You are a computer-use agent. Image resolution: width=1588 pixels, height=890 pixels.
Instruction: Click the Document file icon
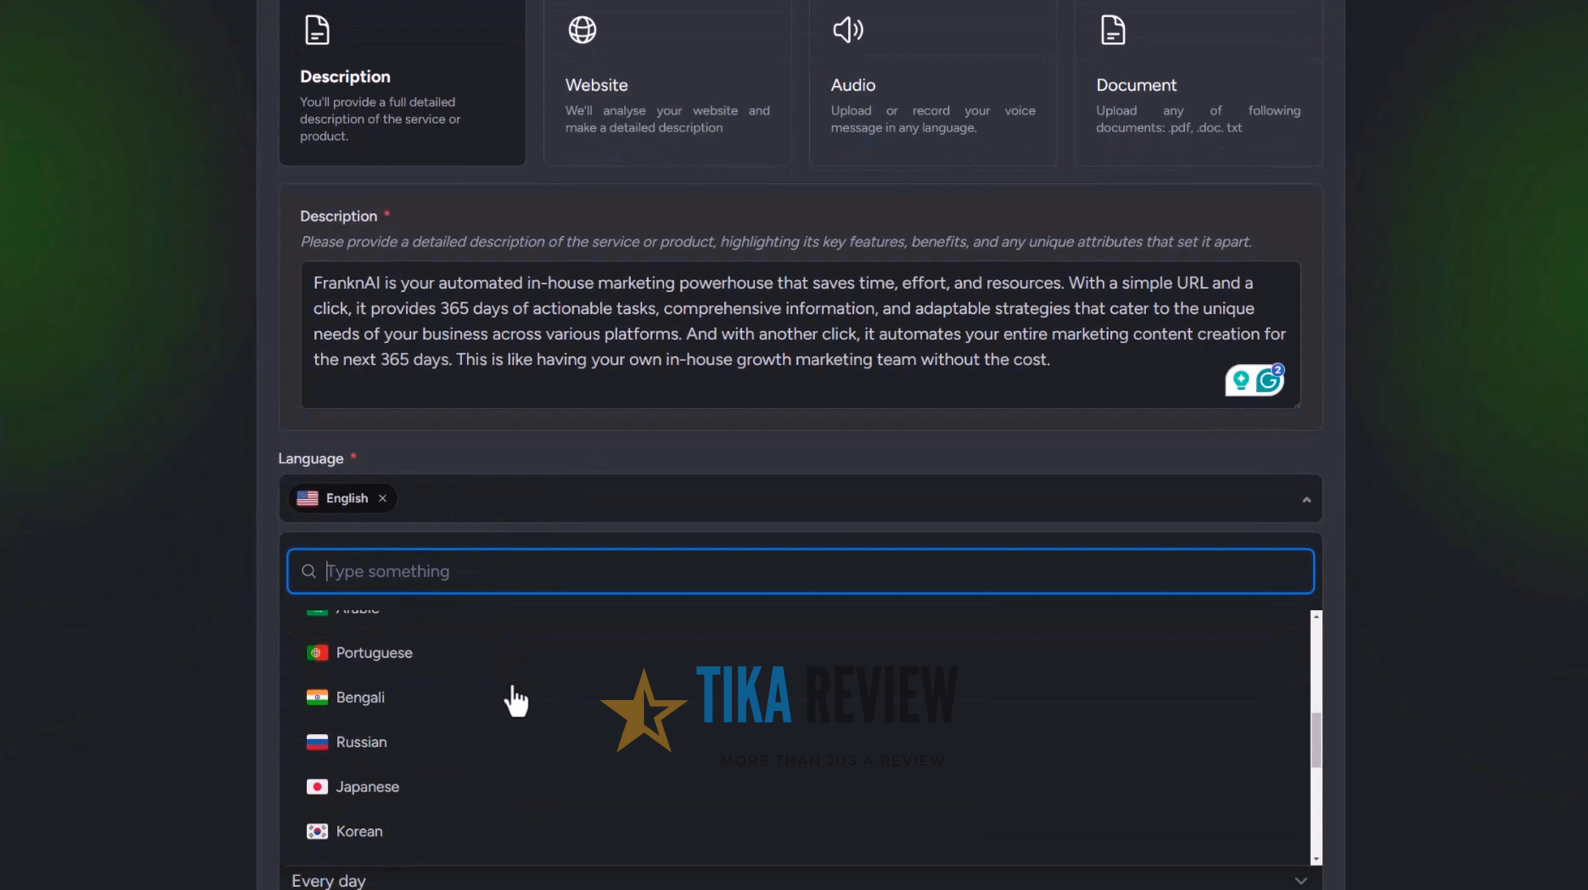[x=1113, y=30]
